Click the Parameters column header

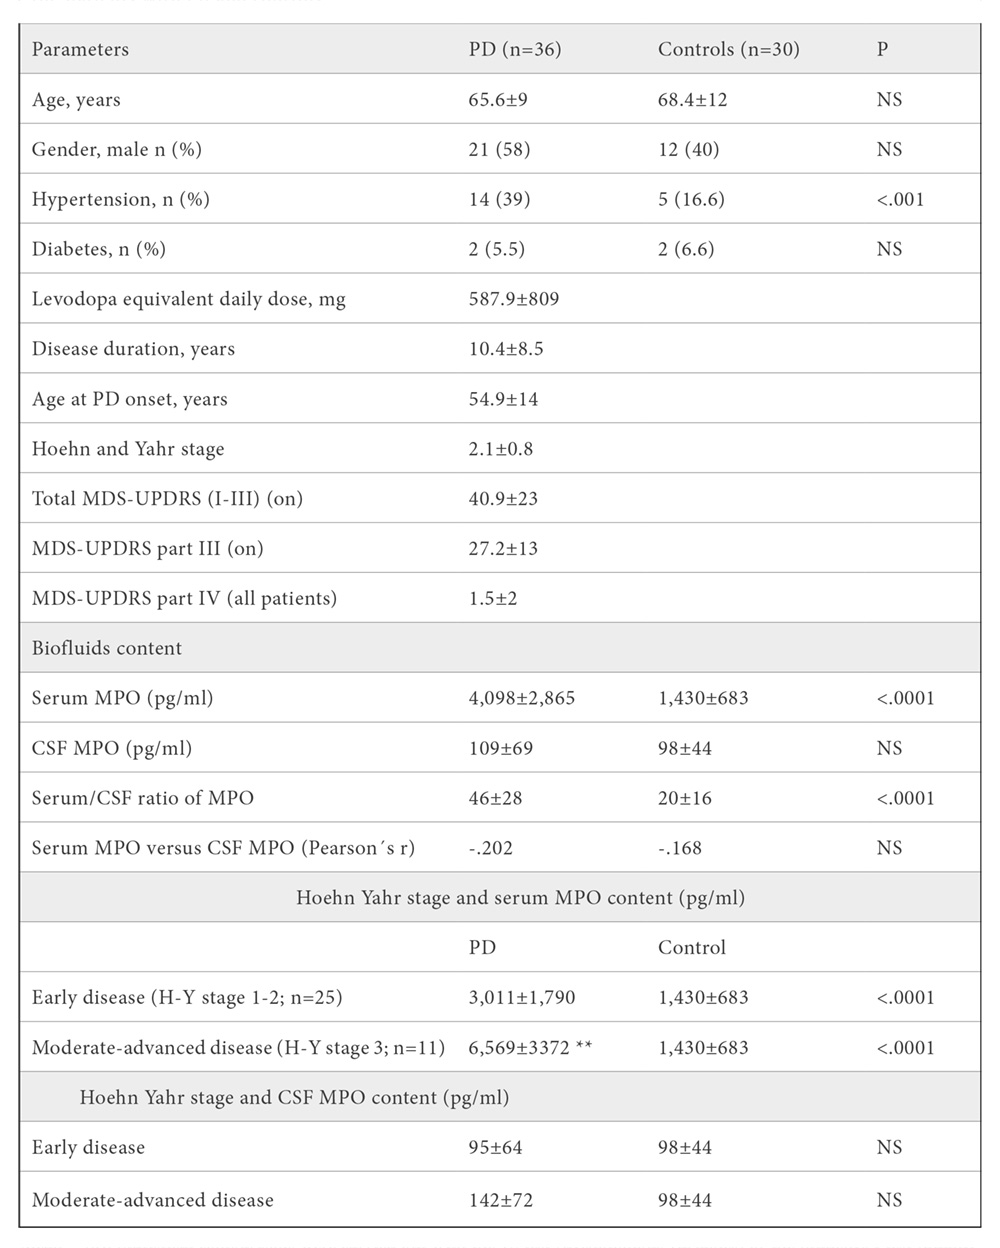tap(80, 49)
